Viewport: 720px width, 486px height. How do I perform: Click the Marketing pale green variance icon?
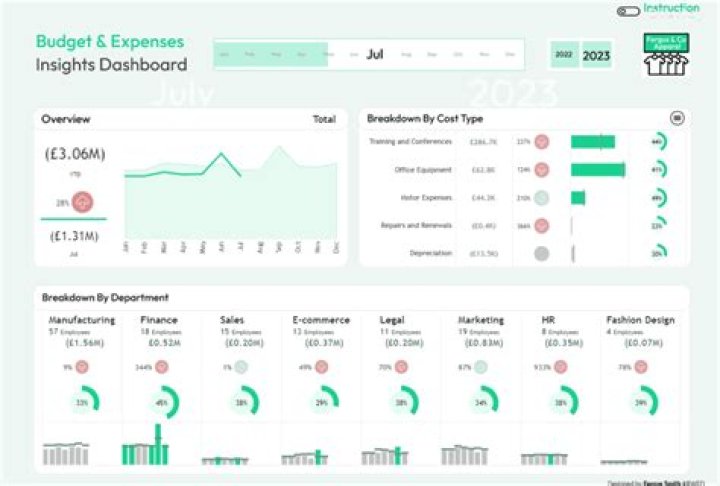coord(481,367)
